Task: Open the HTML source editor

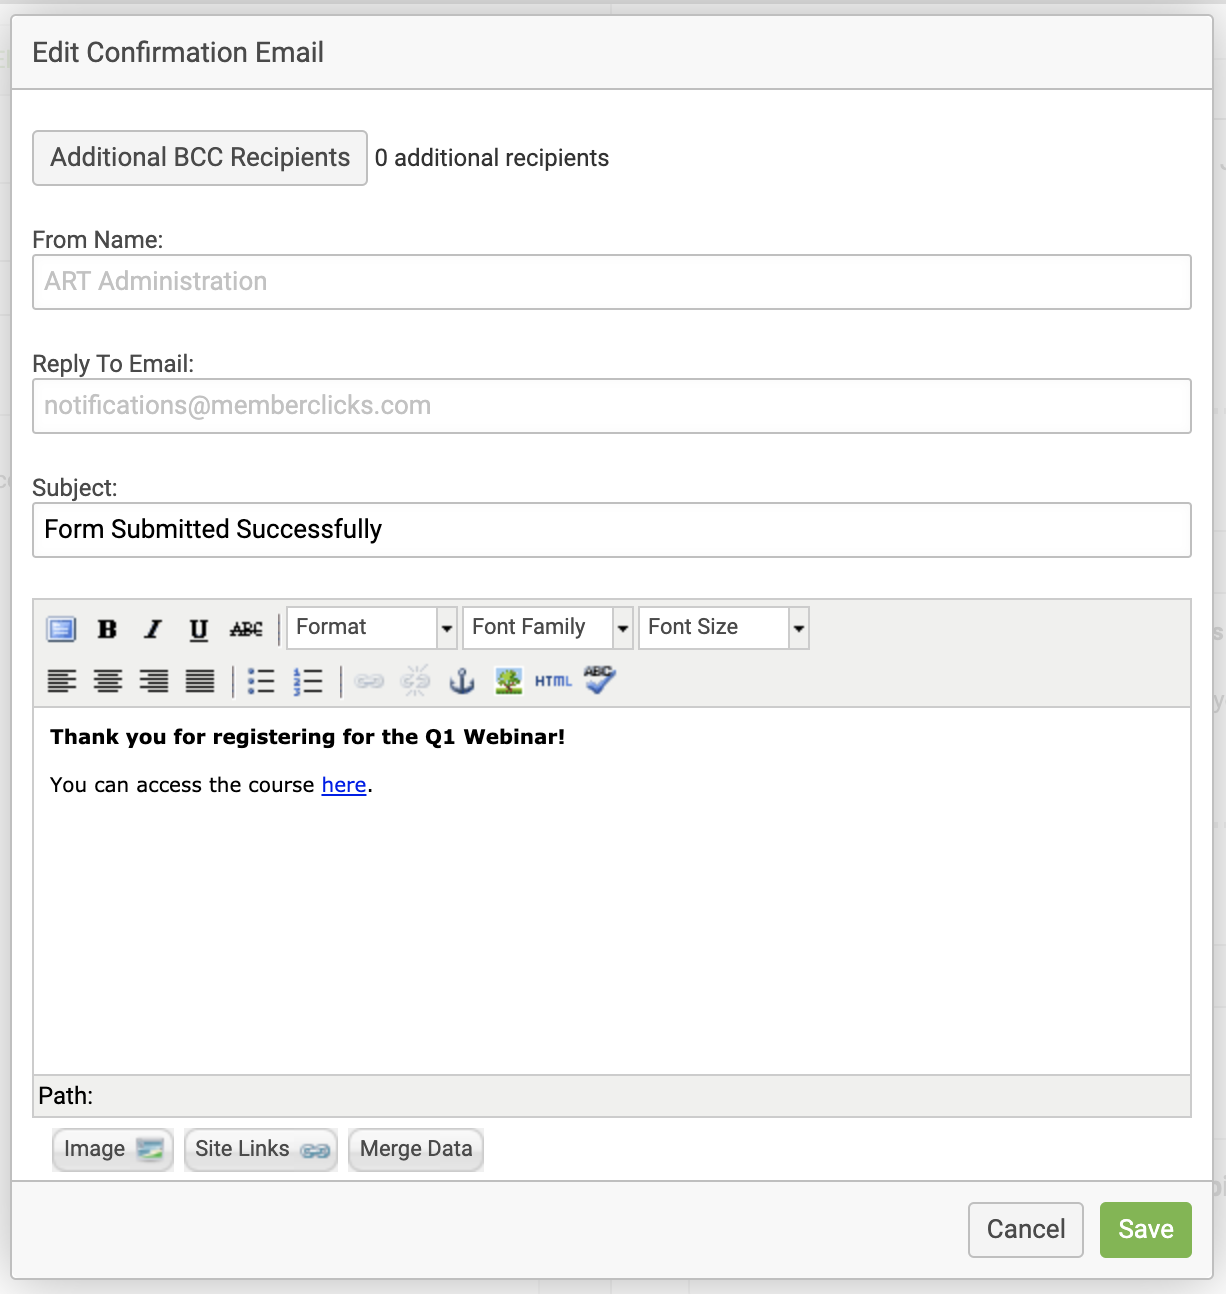Action: 553,682
